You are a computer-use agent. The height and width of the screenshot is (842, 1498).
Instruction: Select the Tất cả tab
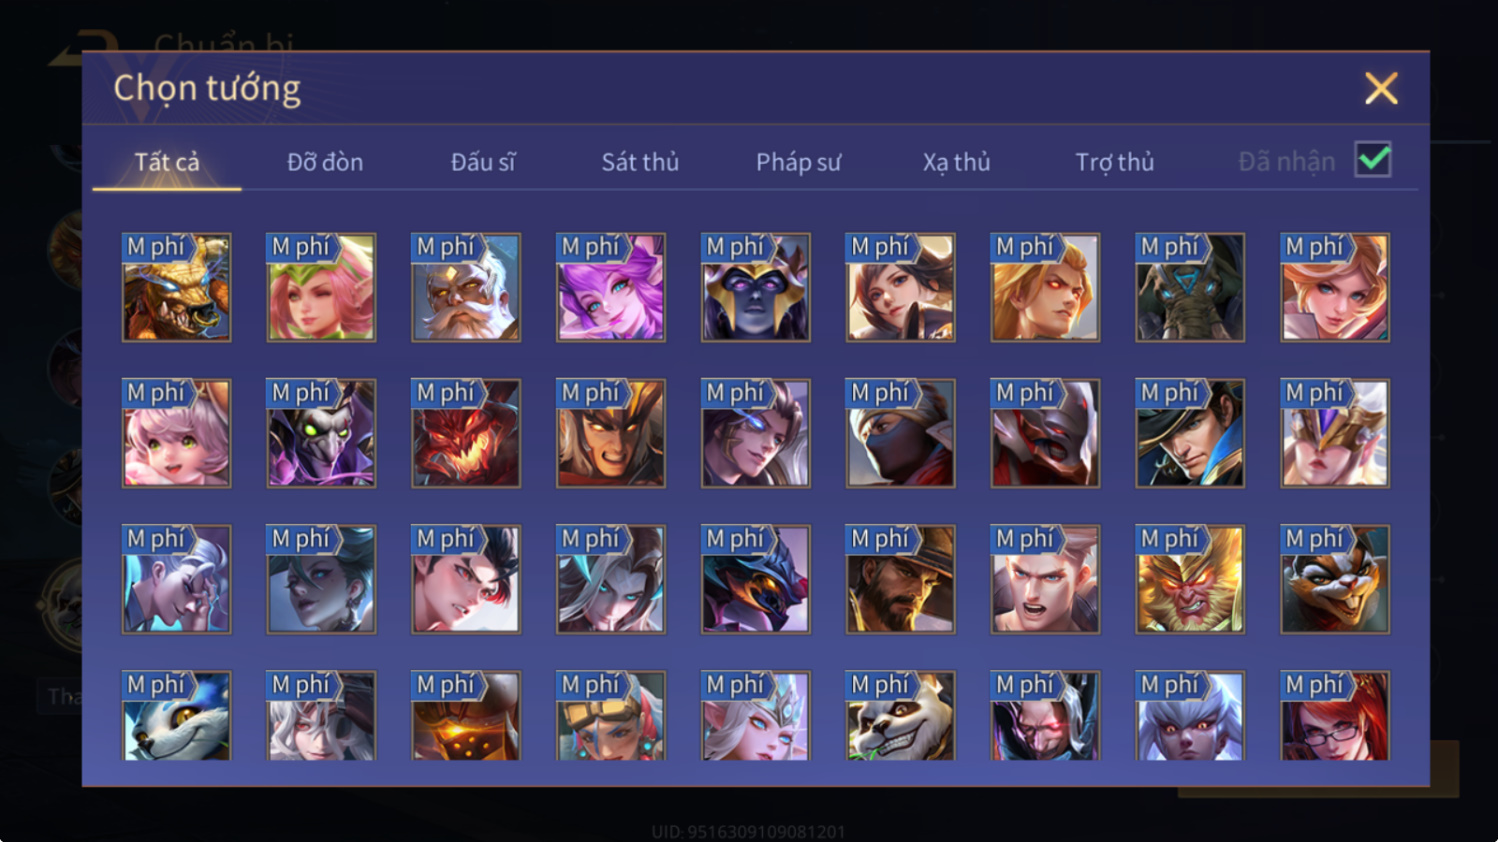click(x=167, y=162)
